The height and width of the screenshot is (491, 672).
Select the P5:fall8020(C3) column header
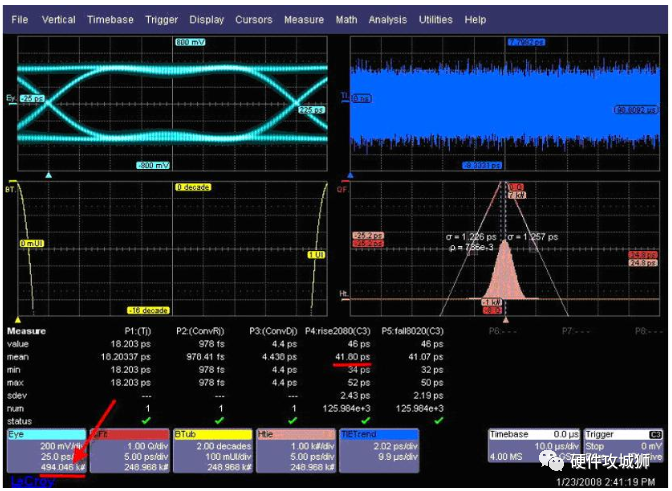tap(413, 331)
